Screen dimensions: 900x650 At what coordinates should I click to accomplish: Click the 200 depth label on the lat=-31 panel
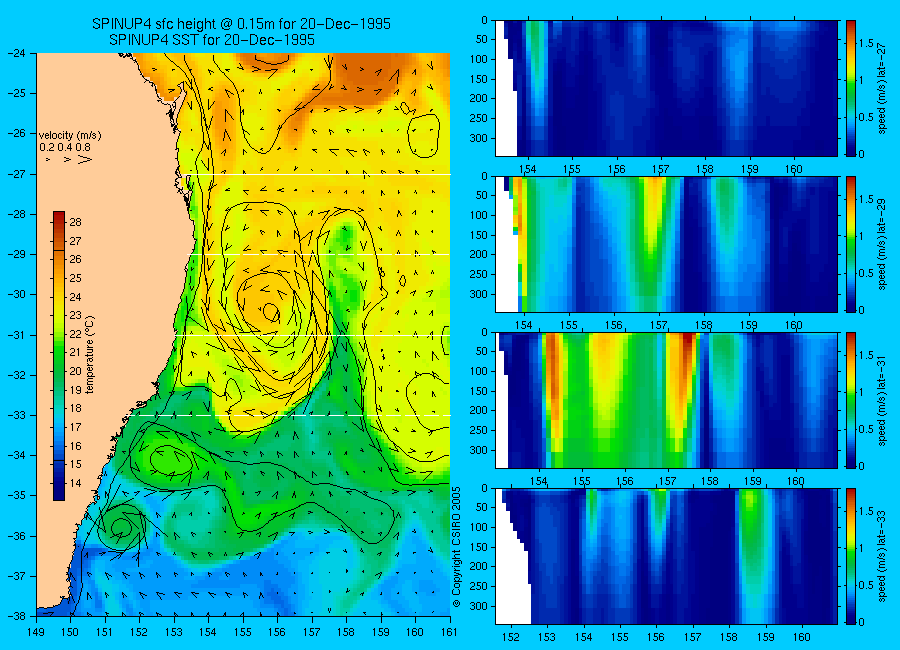479,411
